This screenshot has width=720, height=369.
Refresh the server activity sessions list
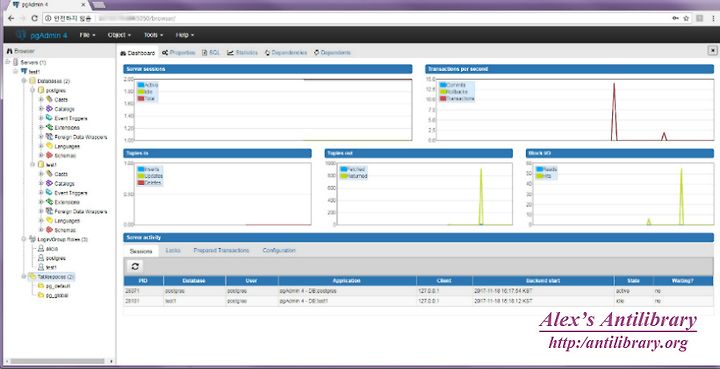(x=135, y=266)
